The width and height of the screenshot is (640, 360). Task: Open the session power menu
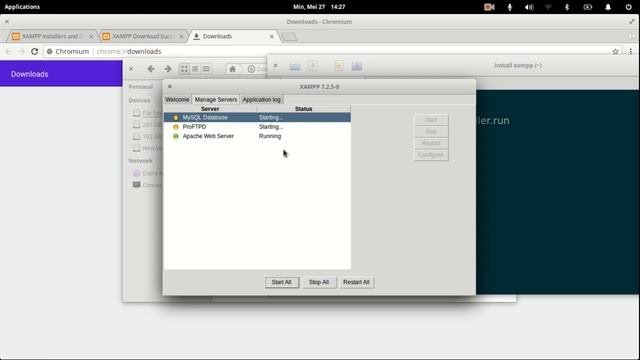(x=629, y=7)
